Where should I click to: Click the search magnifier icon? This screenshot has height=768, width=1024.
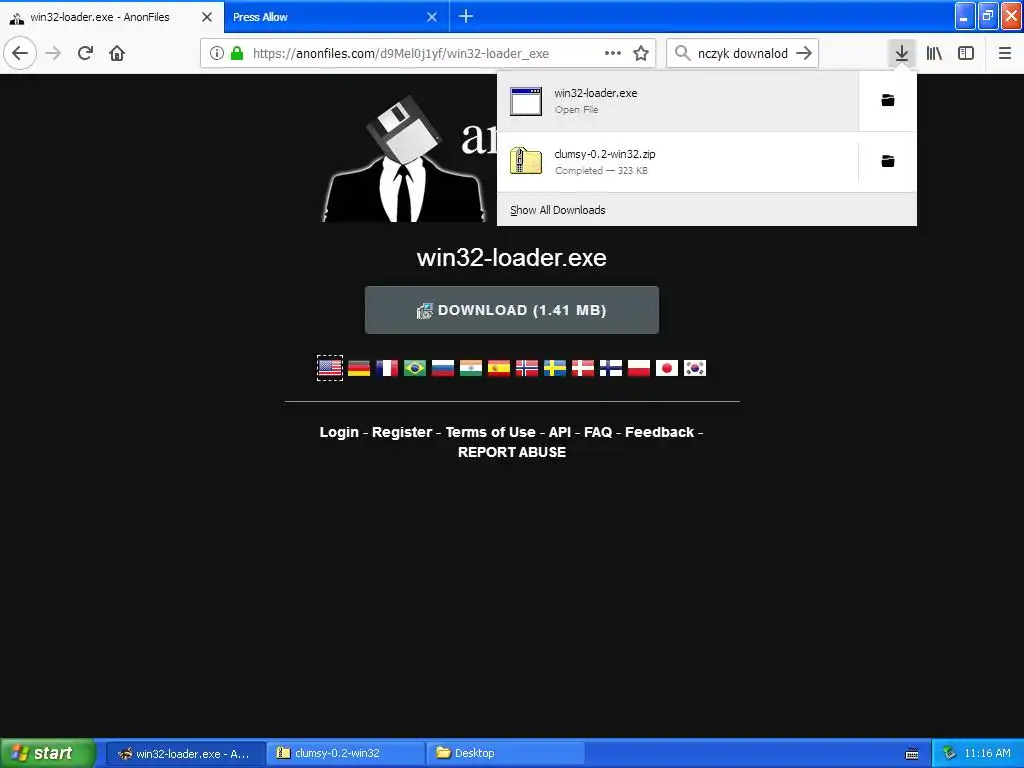[682, 53]
